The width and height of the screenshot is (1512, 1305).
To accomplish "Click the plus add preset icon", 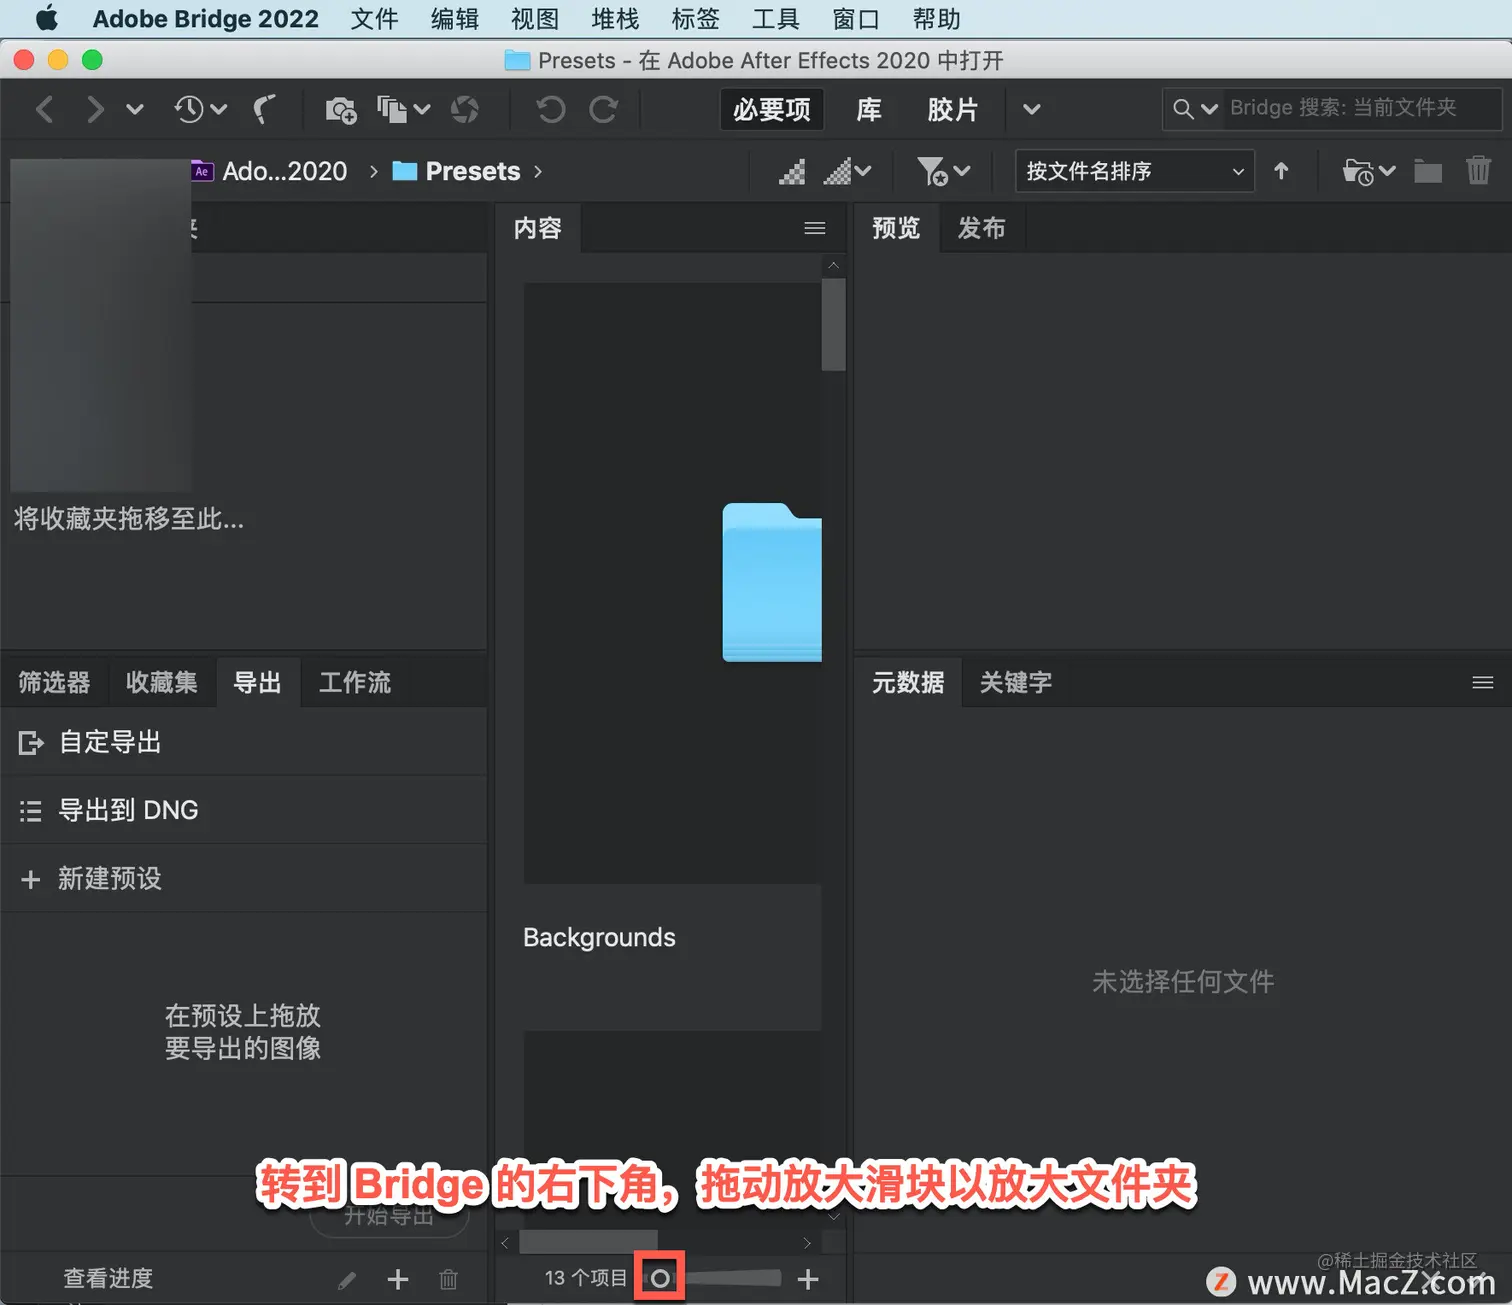I will pyautogui.click(x=398, y=1279).
